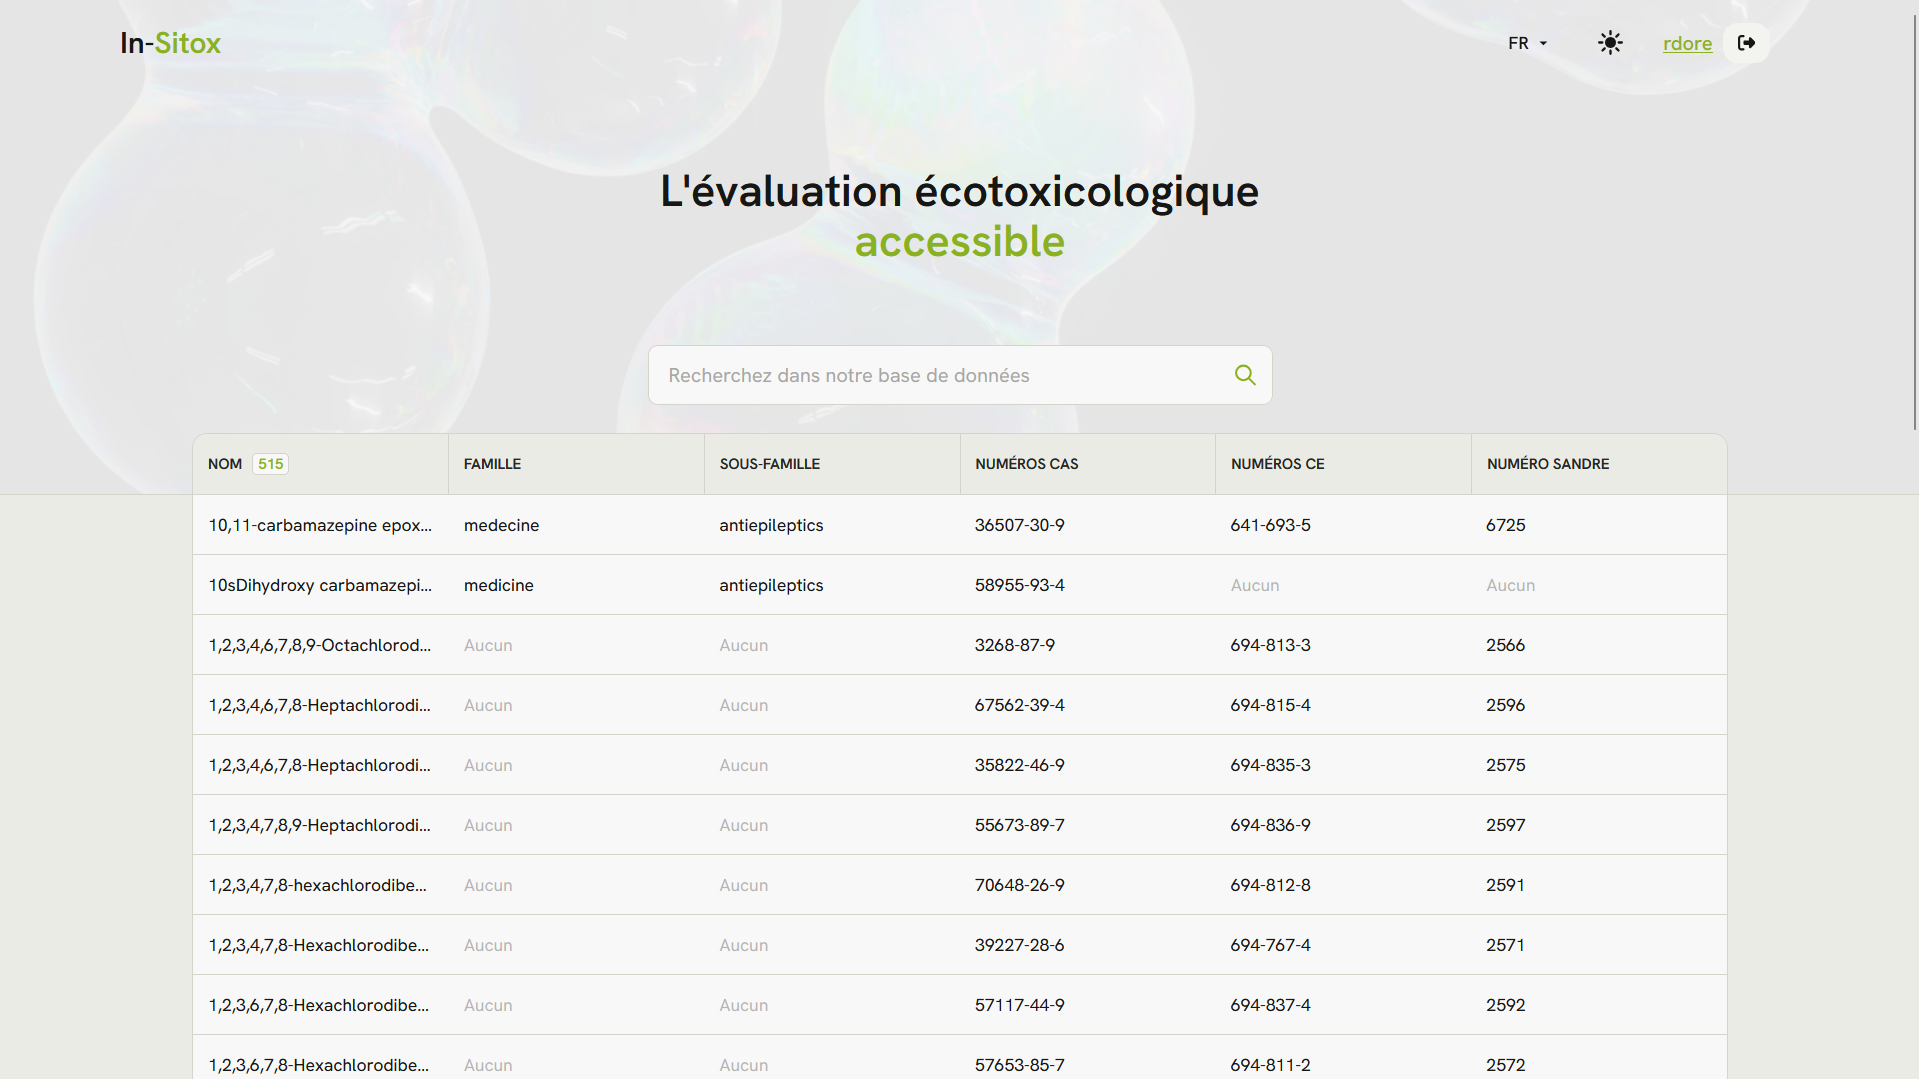Sort by NUMÉRO SANDRE column header
The image size is (1919, 1079).
[1547, 463]
